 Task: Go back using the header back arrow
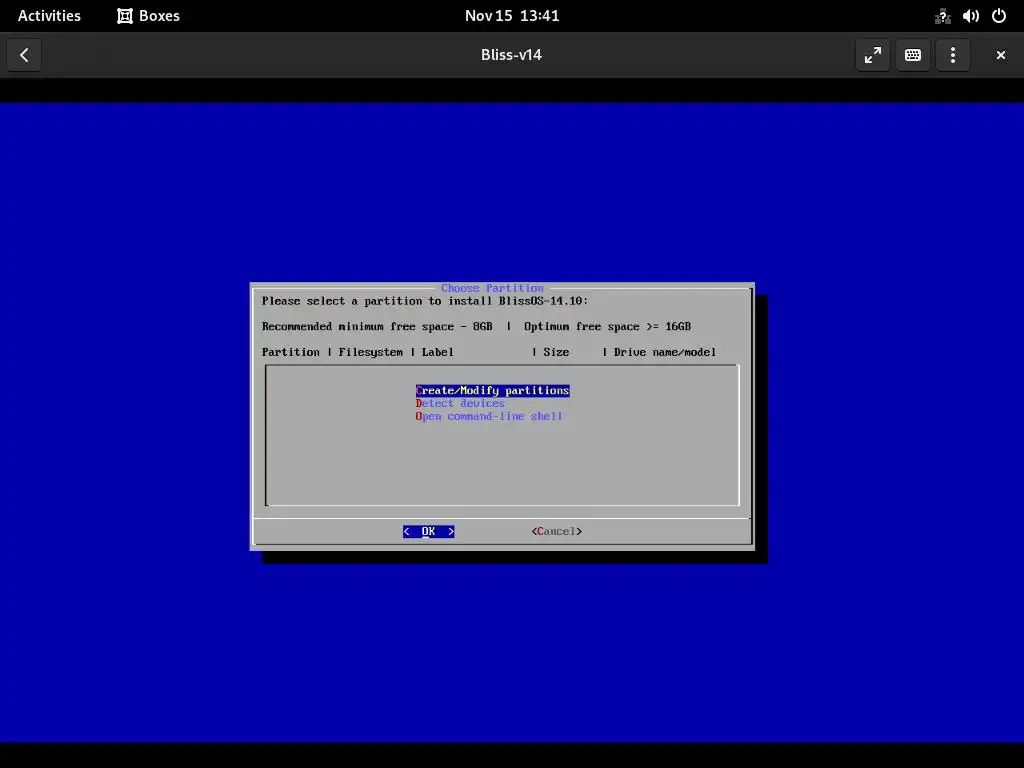[24, 55]
